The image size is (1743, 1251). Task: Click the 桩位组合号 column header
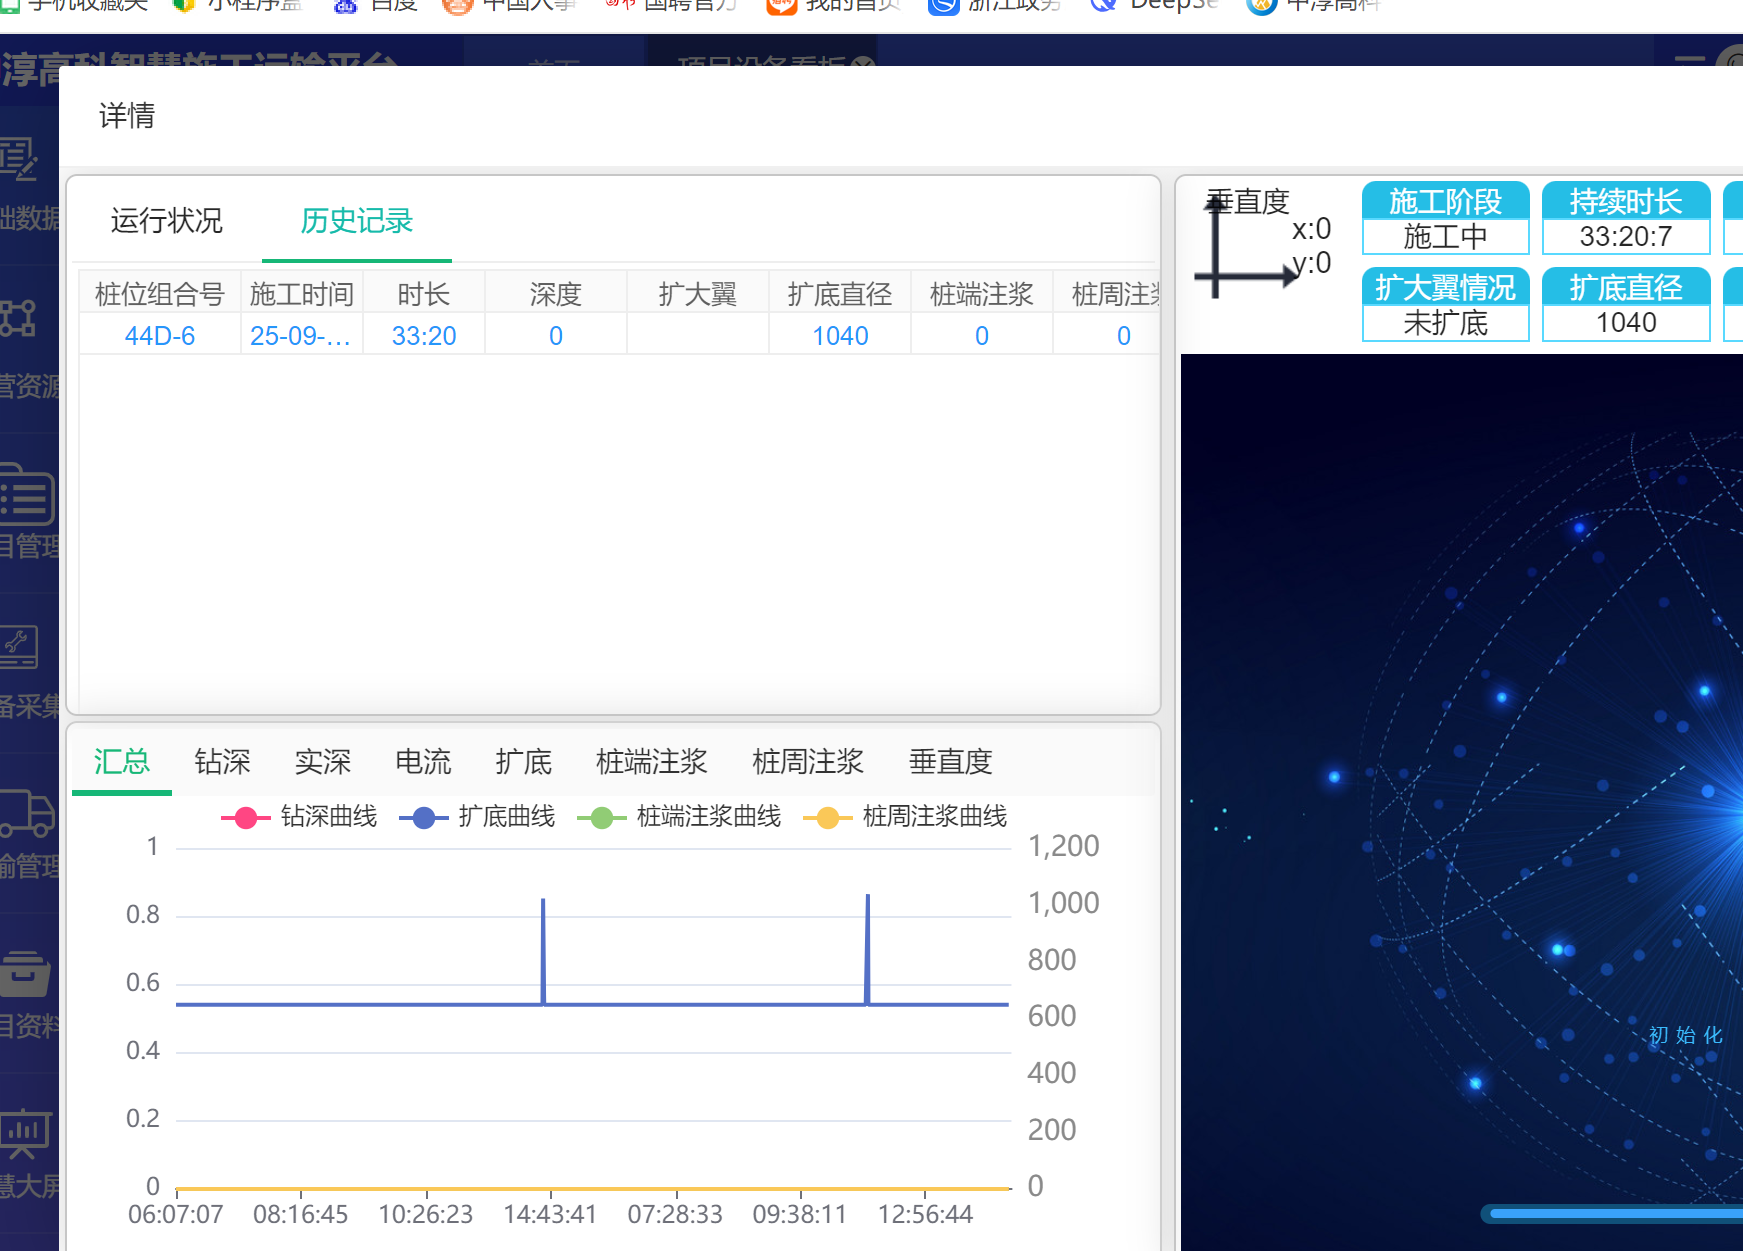point(159,294)
